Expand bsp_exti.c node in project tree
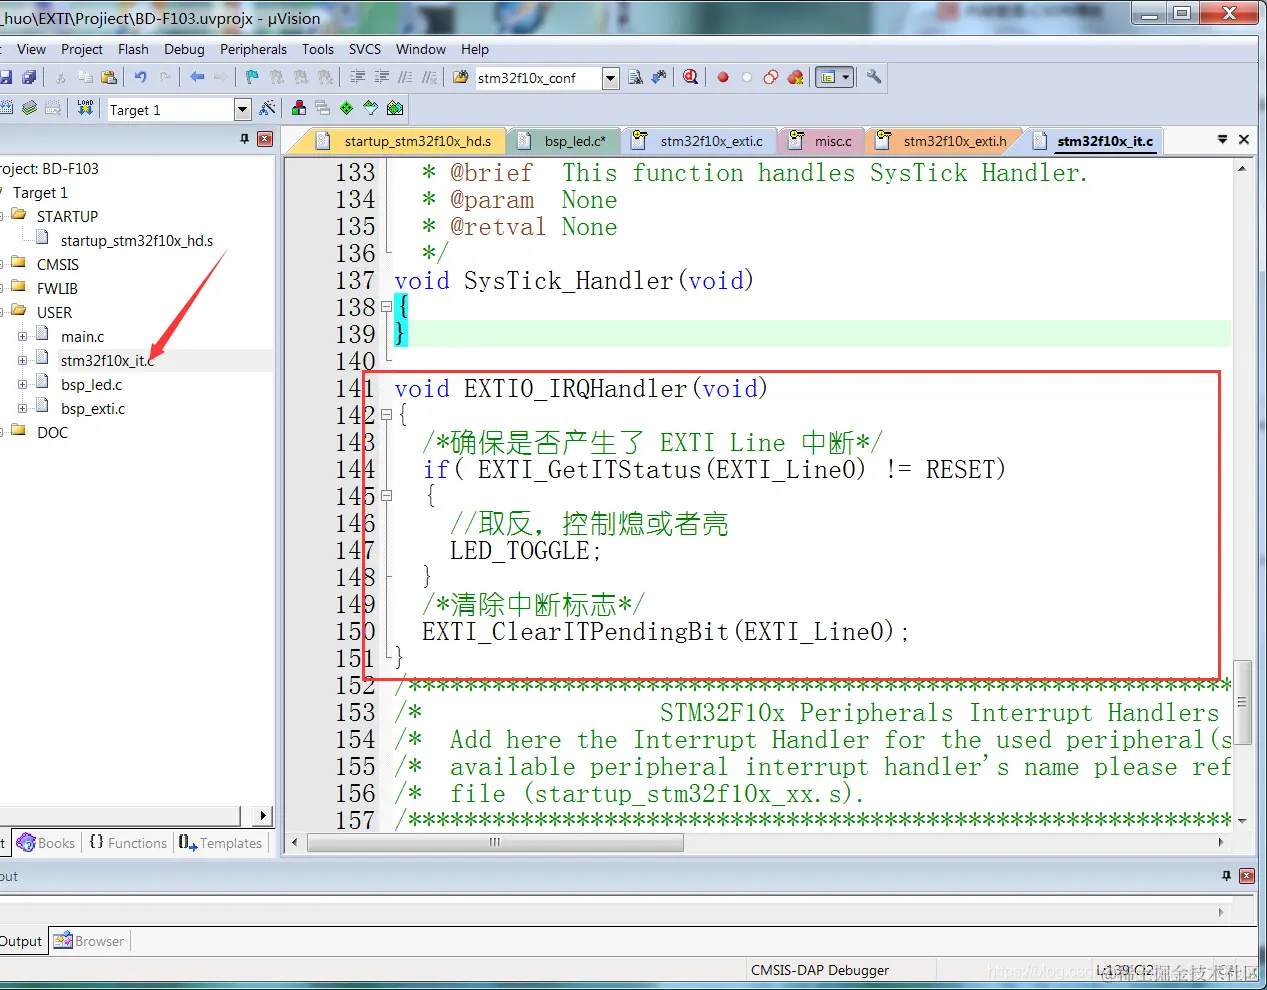This screenshot has height=990, width=1267. (22, 409)
